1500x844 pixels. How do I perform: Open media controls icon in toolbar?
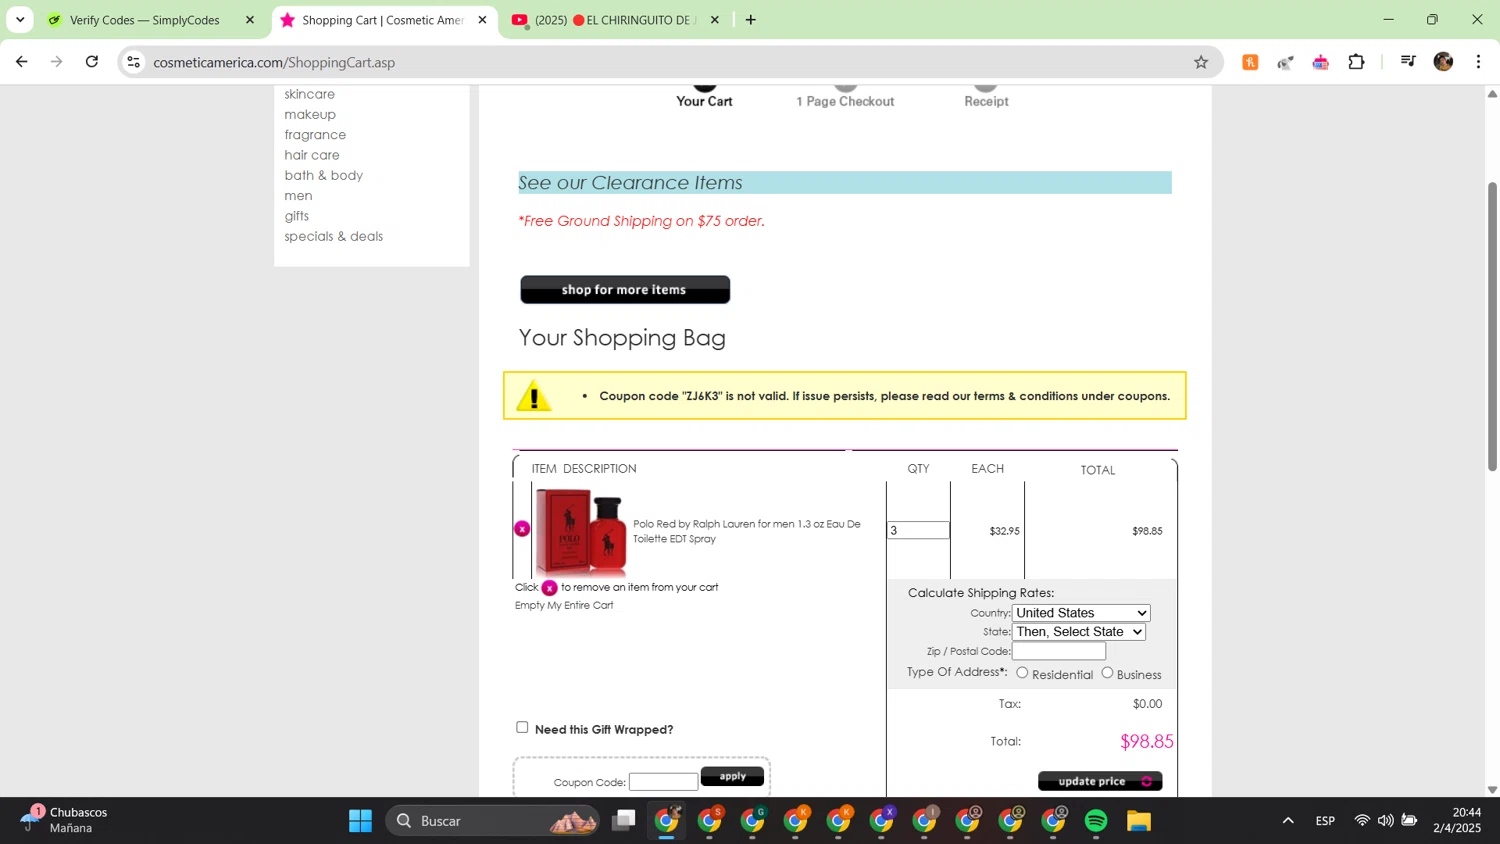click(x=1408, y=62)
